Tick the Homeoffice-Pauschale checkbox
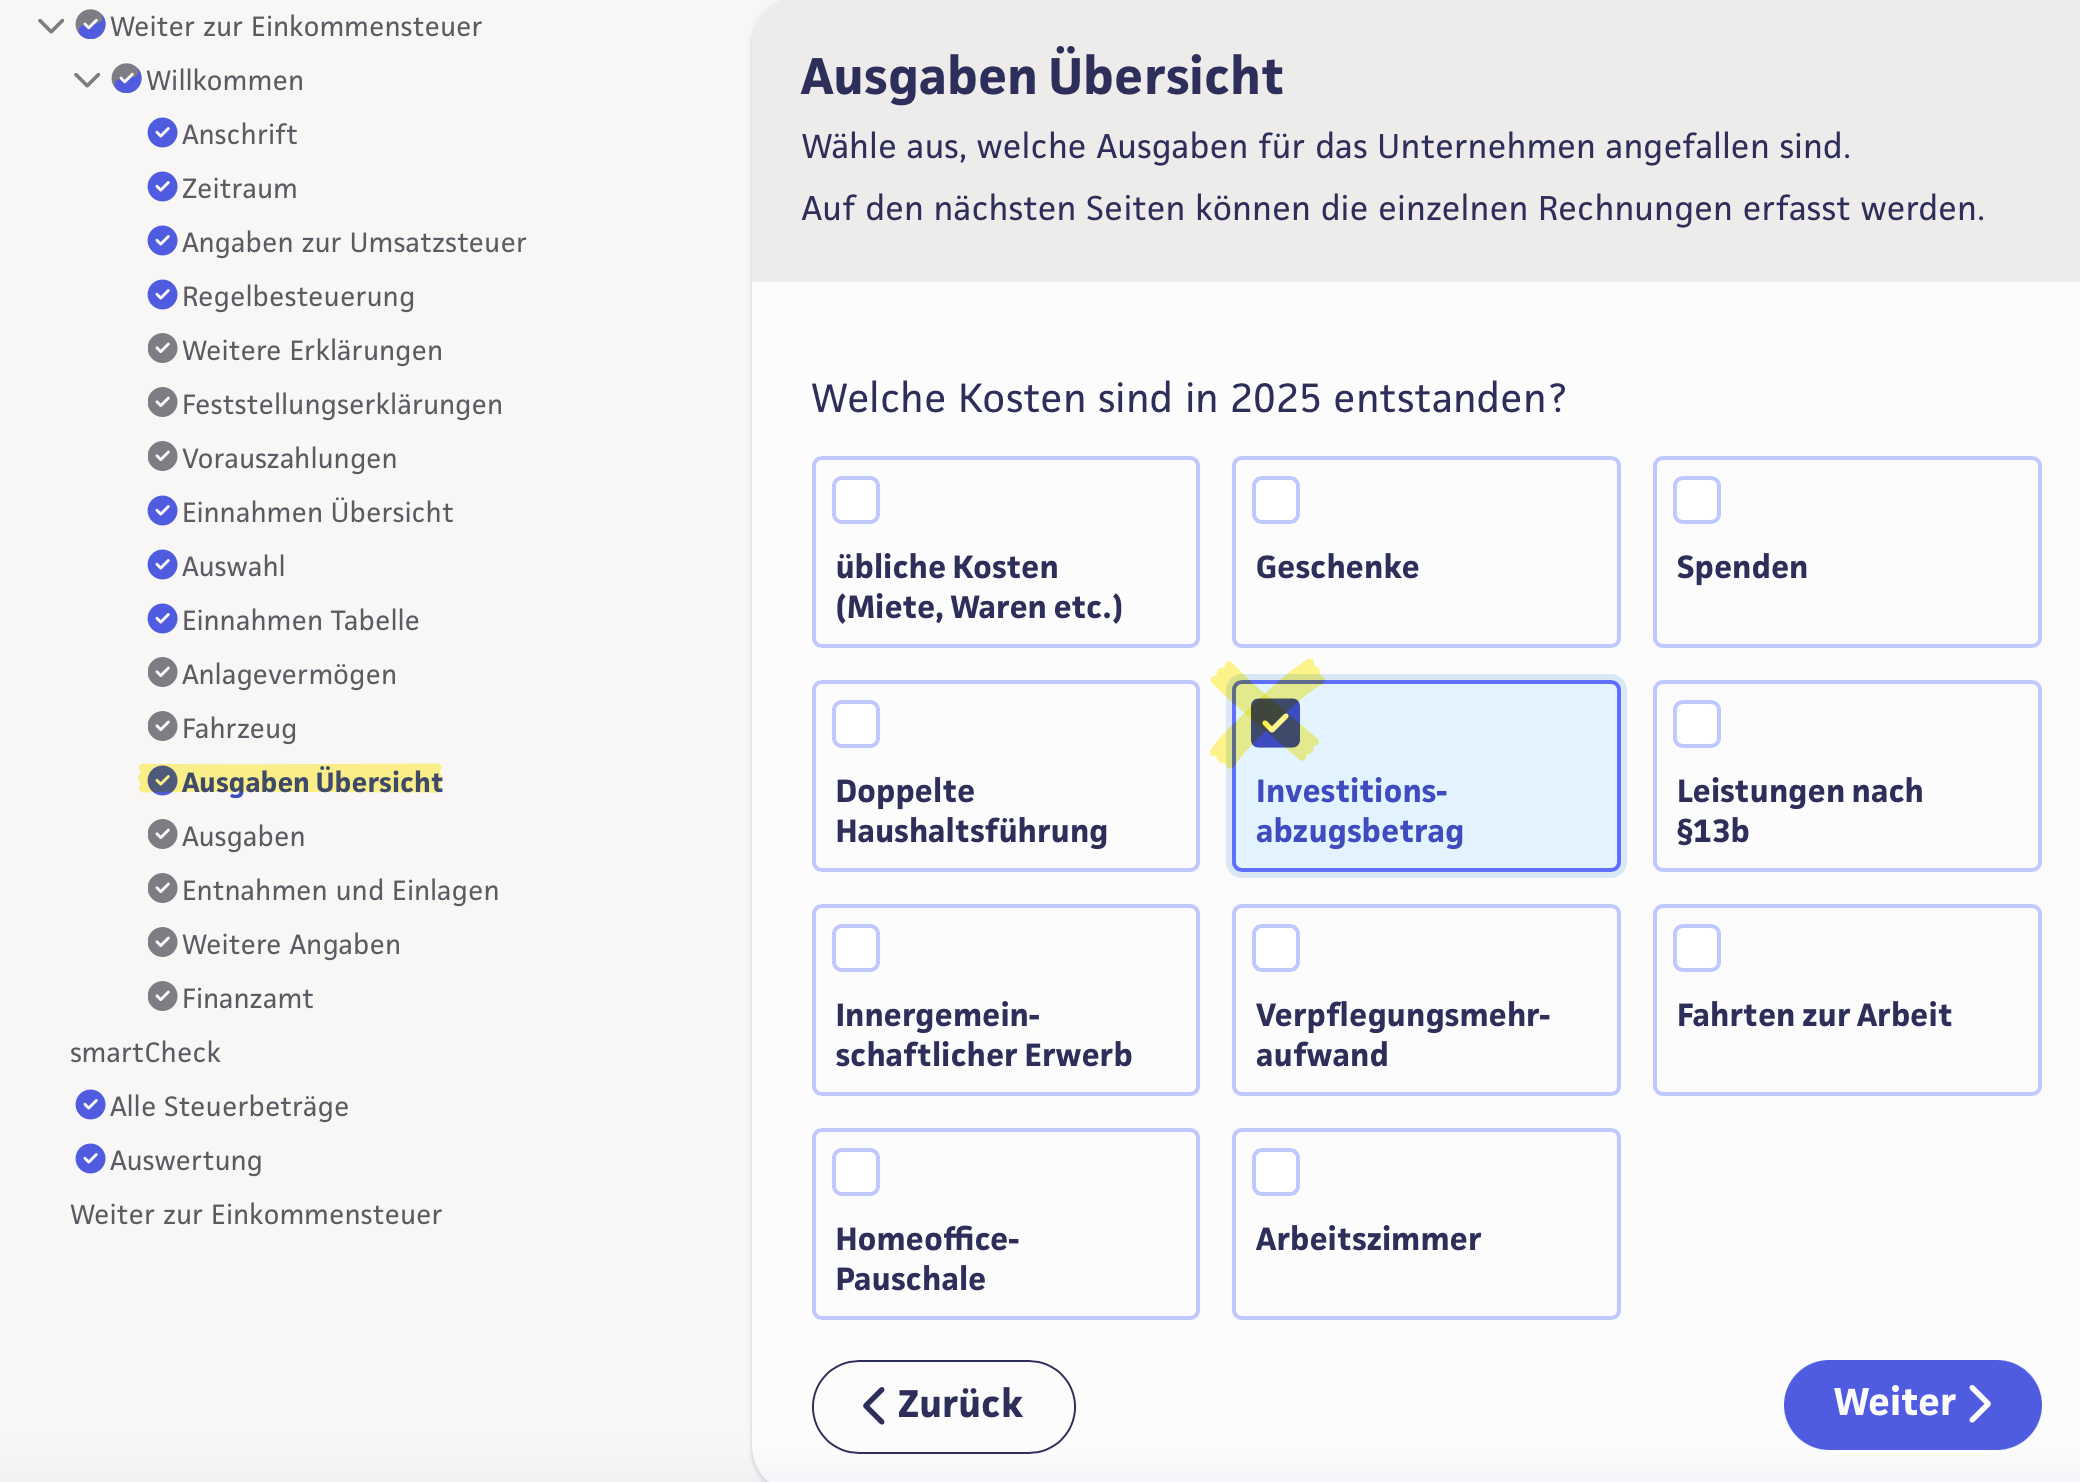 (x=856, y=1172)
